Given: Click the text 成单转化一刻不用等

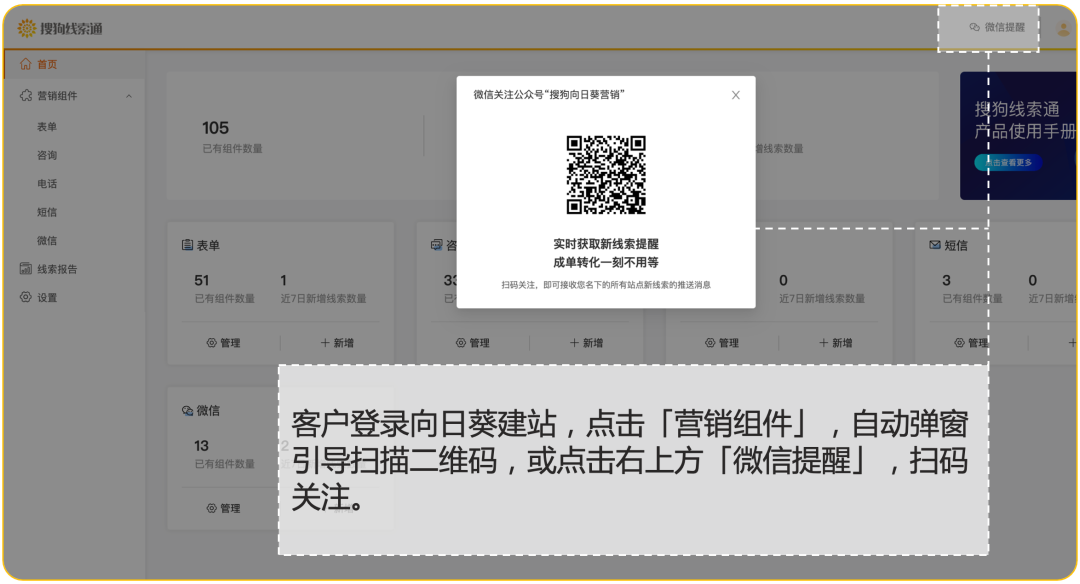Looking at the screenshot, I should (x=606, y=262).
